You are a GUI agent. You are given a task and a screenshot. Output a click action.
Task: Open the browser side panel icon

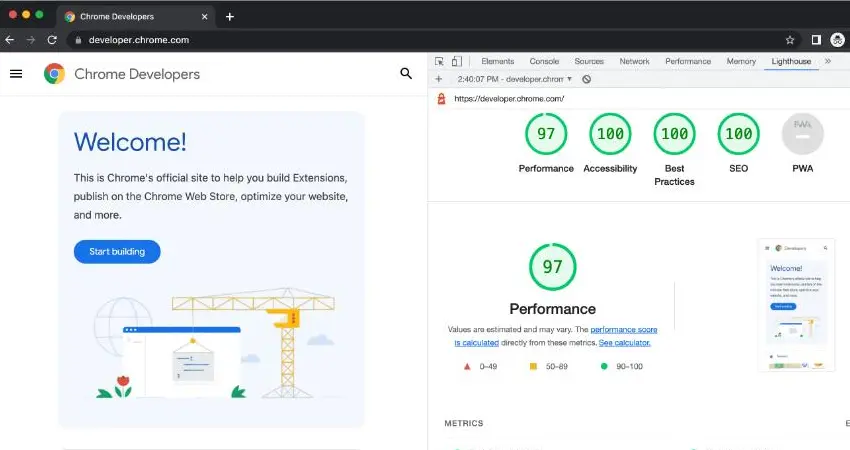click(x=816, y=40)
